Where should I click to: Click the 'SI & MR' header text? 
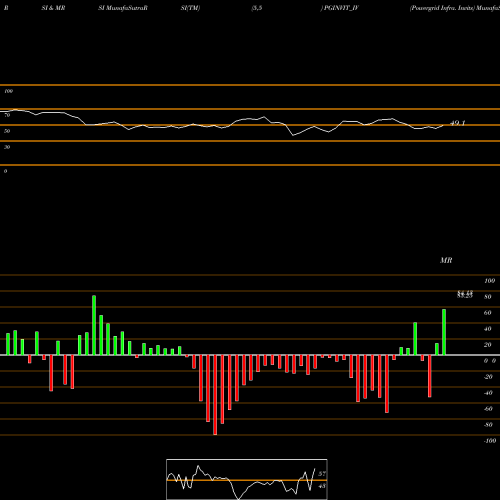point(53,8)
